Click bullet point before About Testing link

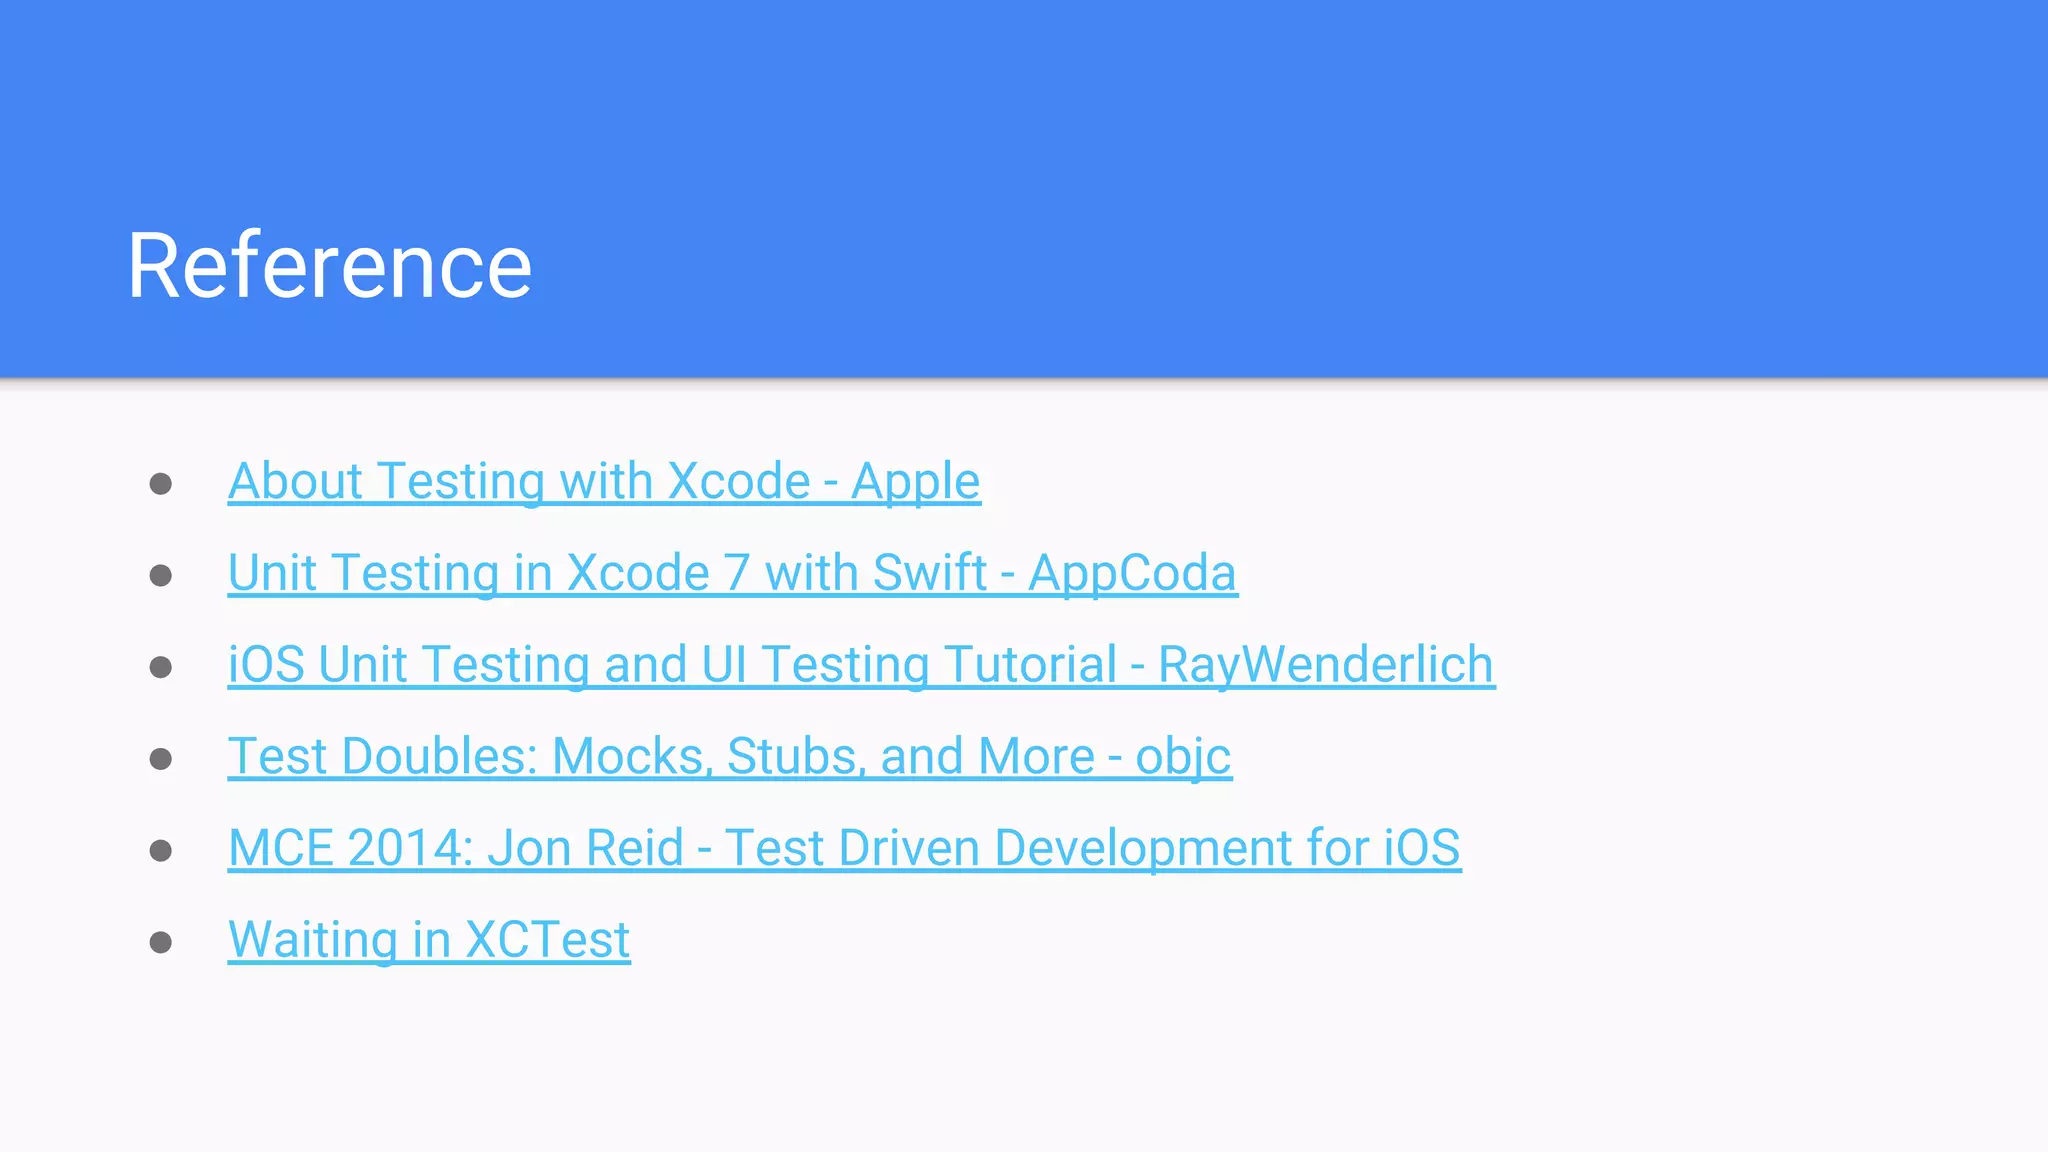161,485
